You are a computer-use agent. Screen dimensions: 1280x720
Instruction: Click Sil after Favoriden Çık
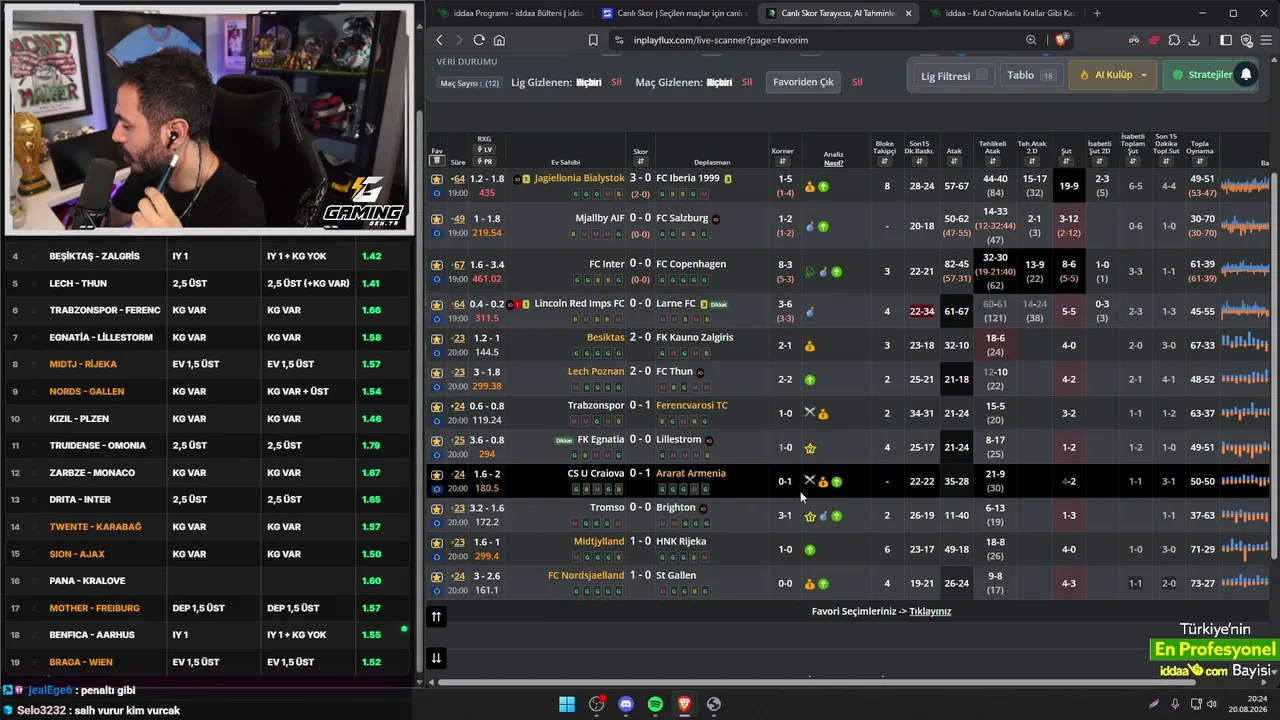[857, 82]
